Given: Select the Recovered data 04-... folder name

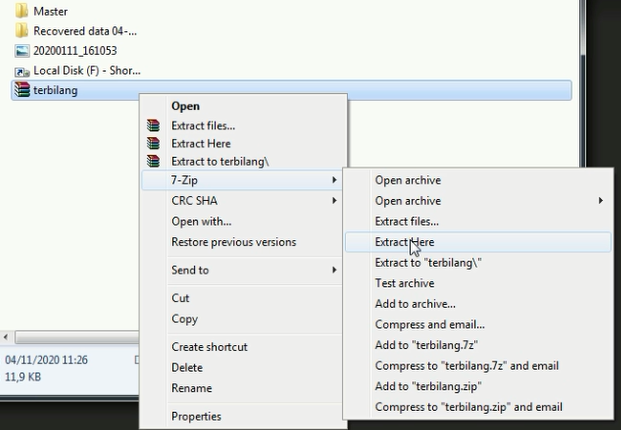Looking at the screenshot, I should click(x=85, y=31).
